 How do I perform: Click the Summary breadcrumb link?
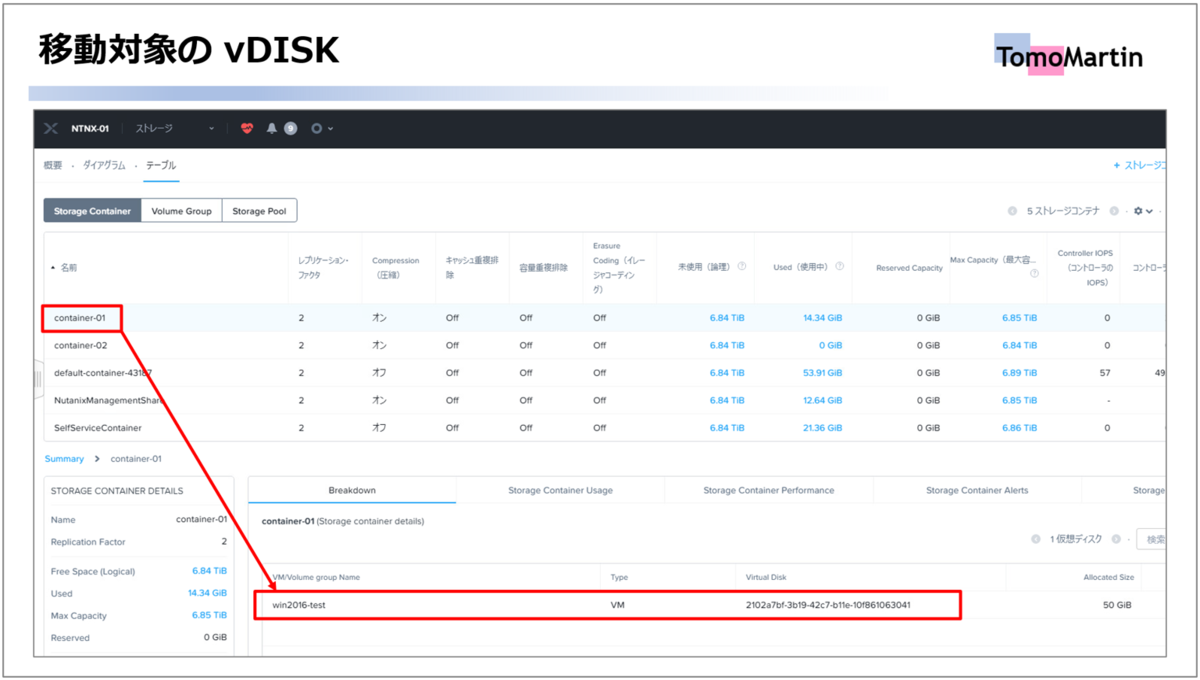(x=64, y=459)
